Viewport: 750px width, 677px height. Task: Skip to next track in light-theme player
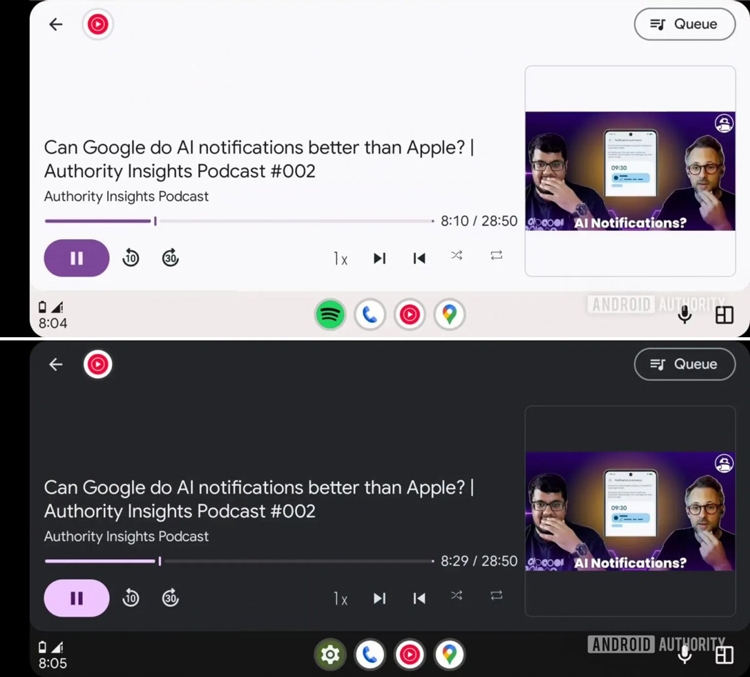[x=380, y=258]
